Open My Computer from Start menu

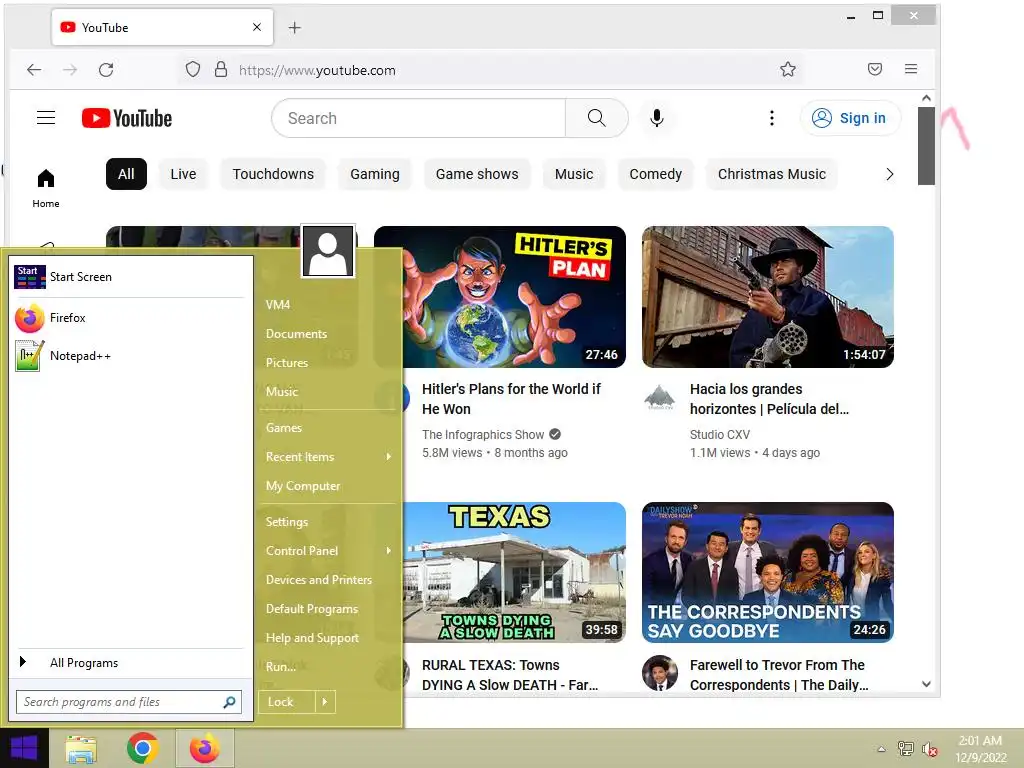[x=303, y=486]
